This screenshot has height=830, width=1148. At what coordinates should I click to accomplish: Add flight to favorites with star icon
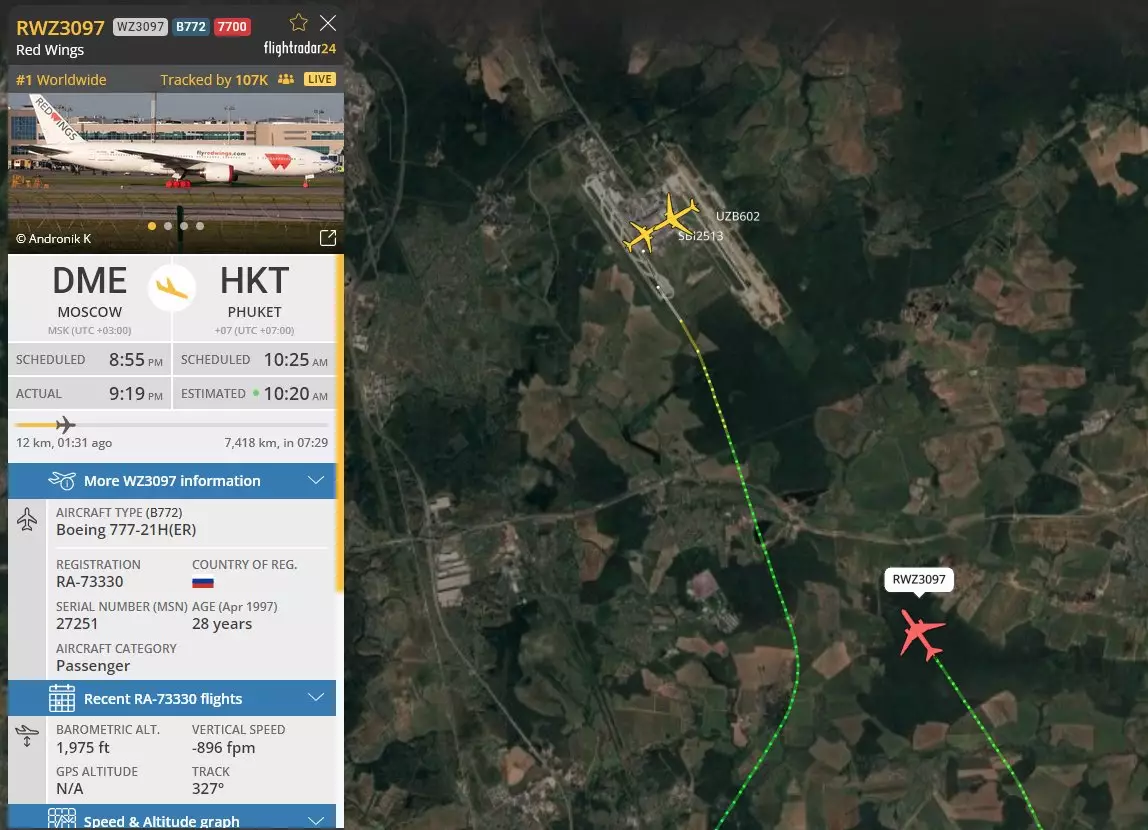[298, 23]
